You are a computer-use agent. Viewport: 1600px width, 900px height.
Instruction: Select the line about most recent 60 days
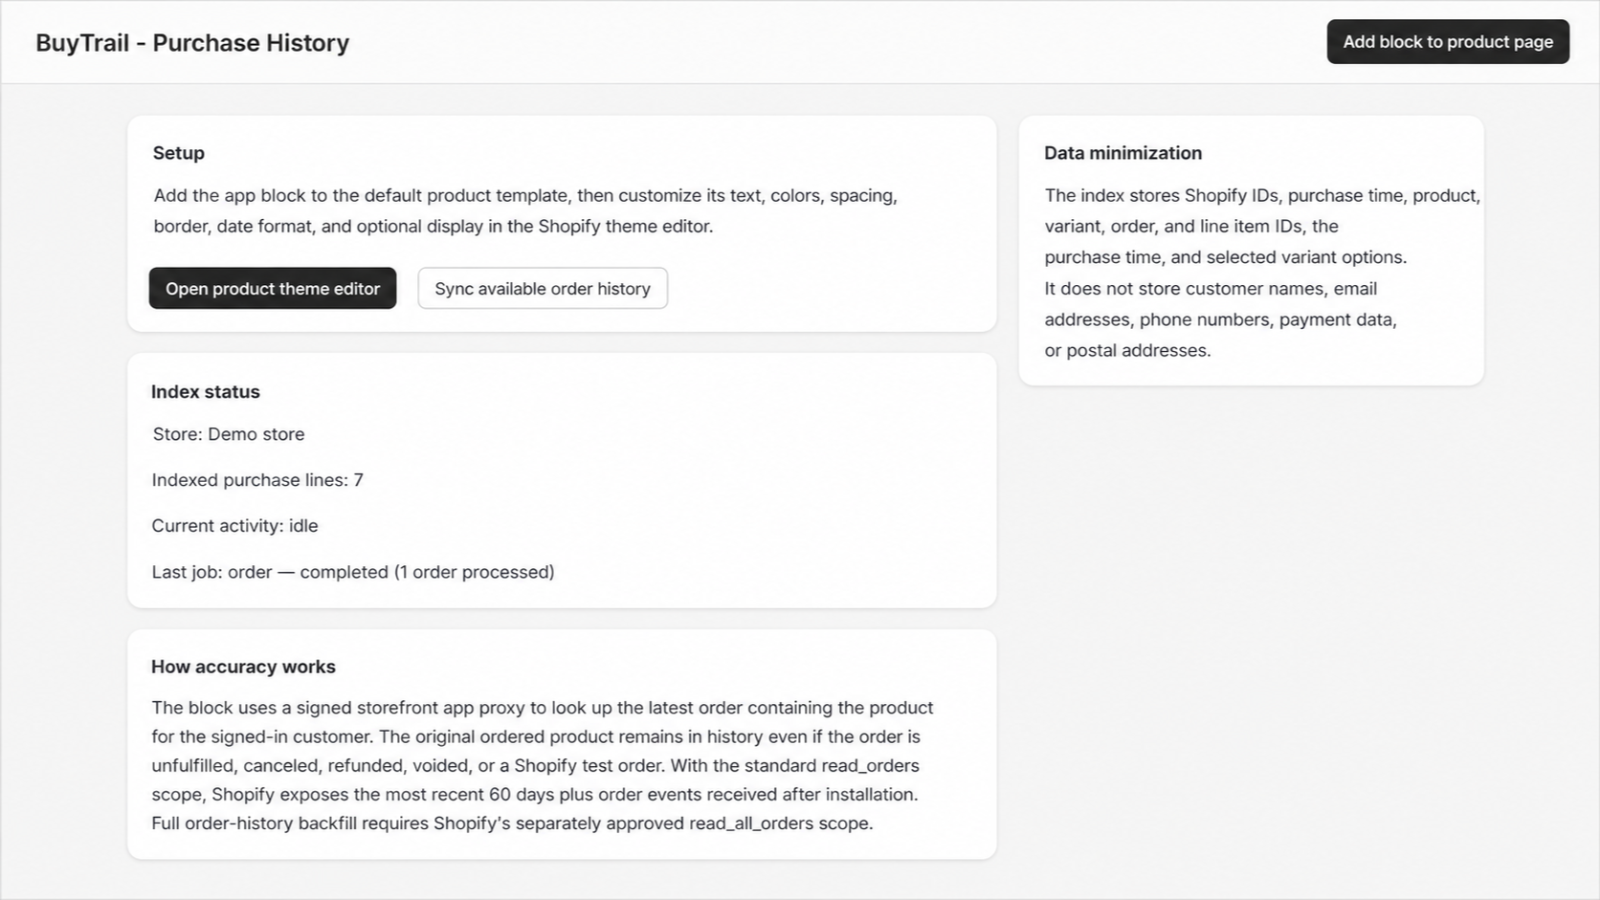[x=534, y=794]
